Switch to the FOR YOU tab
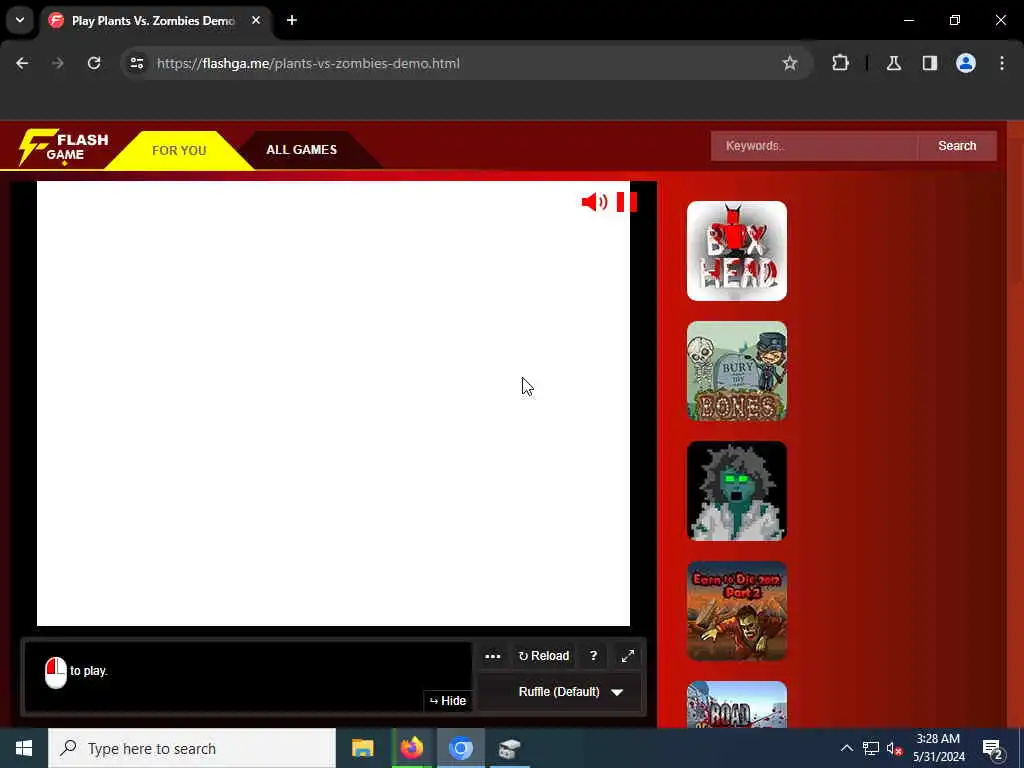Image resolution: width=1024 pixels, height=768 pixels. pyautogui.click(x=179, y=150)
